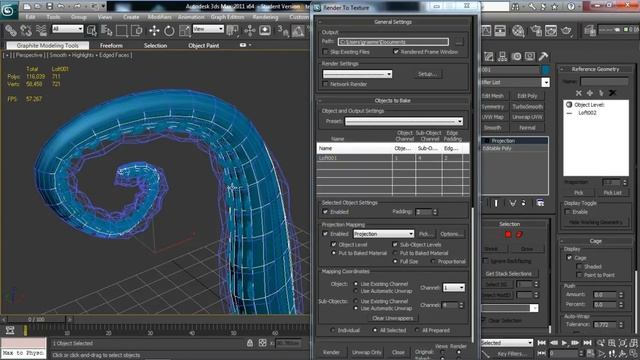Open the Motion command panel tab

516,56
